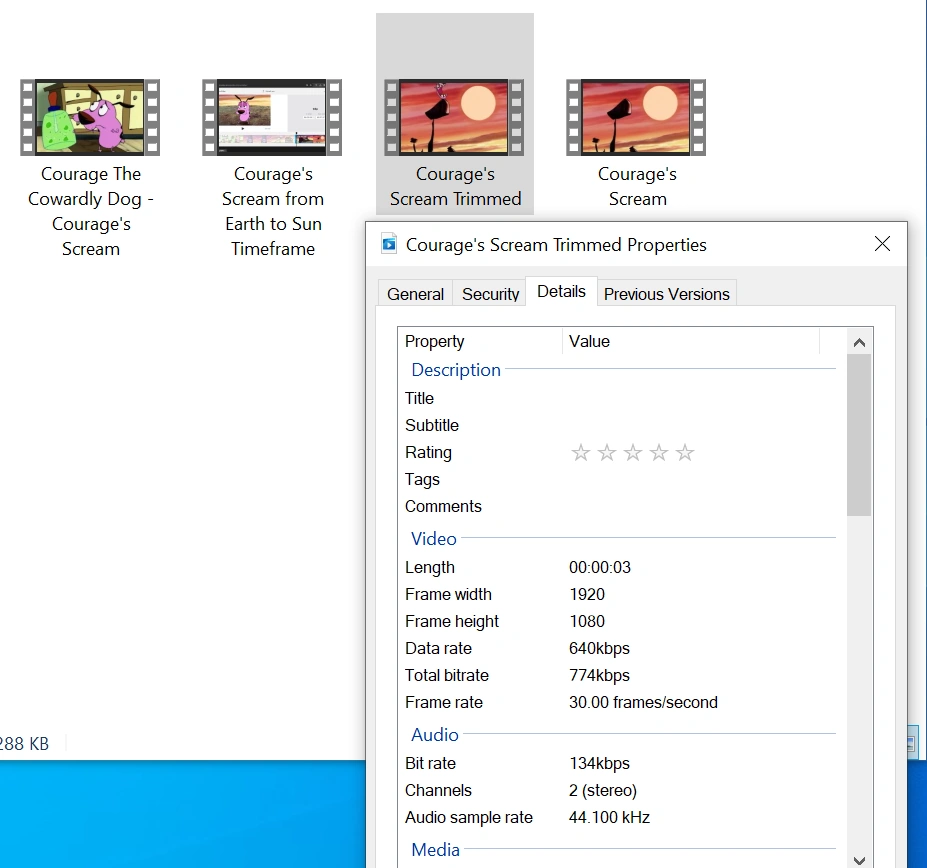Click the Video section heading
The image size is (927, 868).
[433, 539]
